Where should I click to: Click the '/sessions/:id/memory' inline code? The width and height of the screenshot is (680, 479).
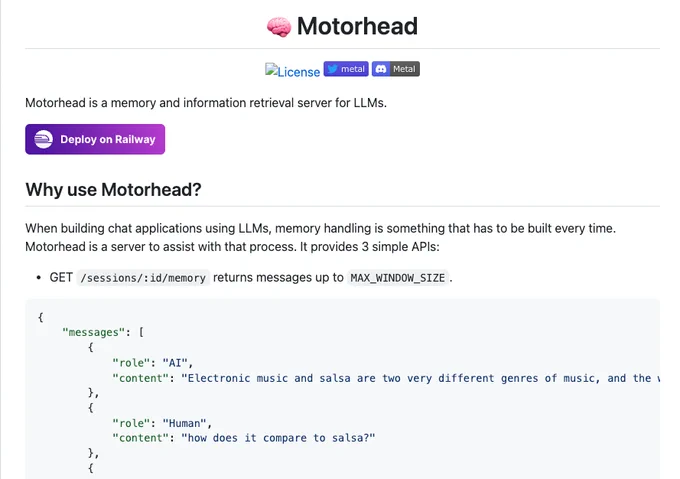click(143, 278)
